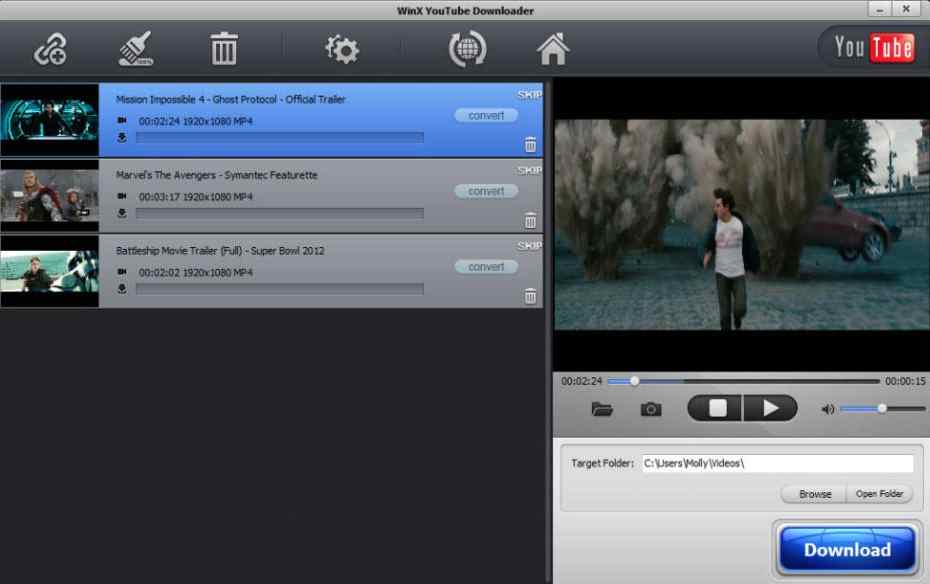This screenshot has height=584, width=930.
Task: Select the Mission Impossible 4 thumbnail
Action: (x=49, y=120)
